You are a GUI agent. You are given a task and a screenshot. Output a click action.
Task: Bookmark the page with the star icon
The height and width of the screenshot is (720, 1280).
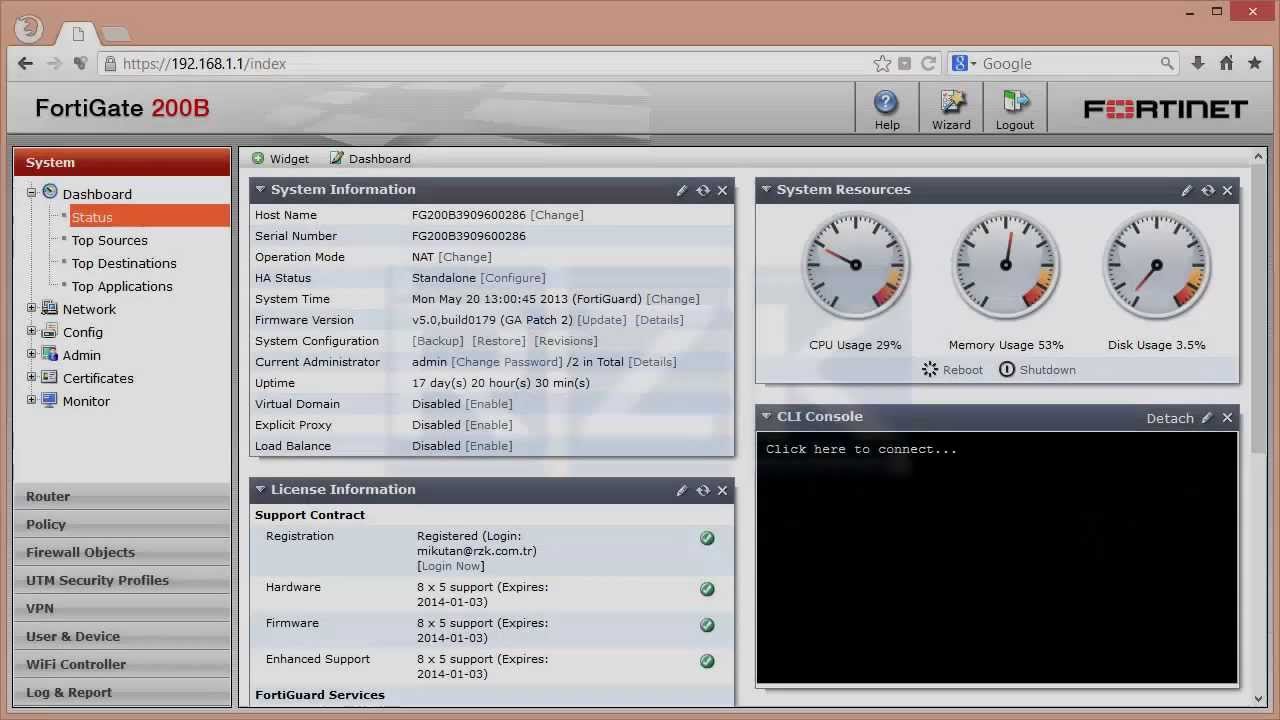click(x=882, y=63)
